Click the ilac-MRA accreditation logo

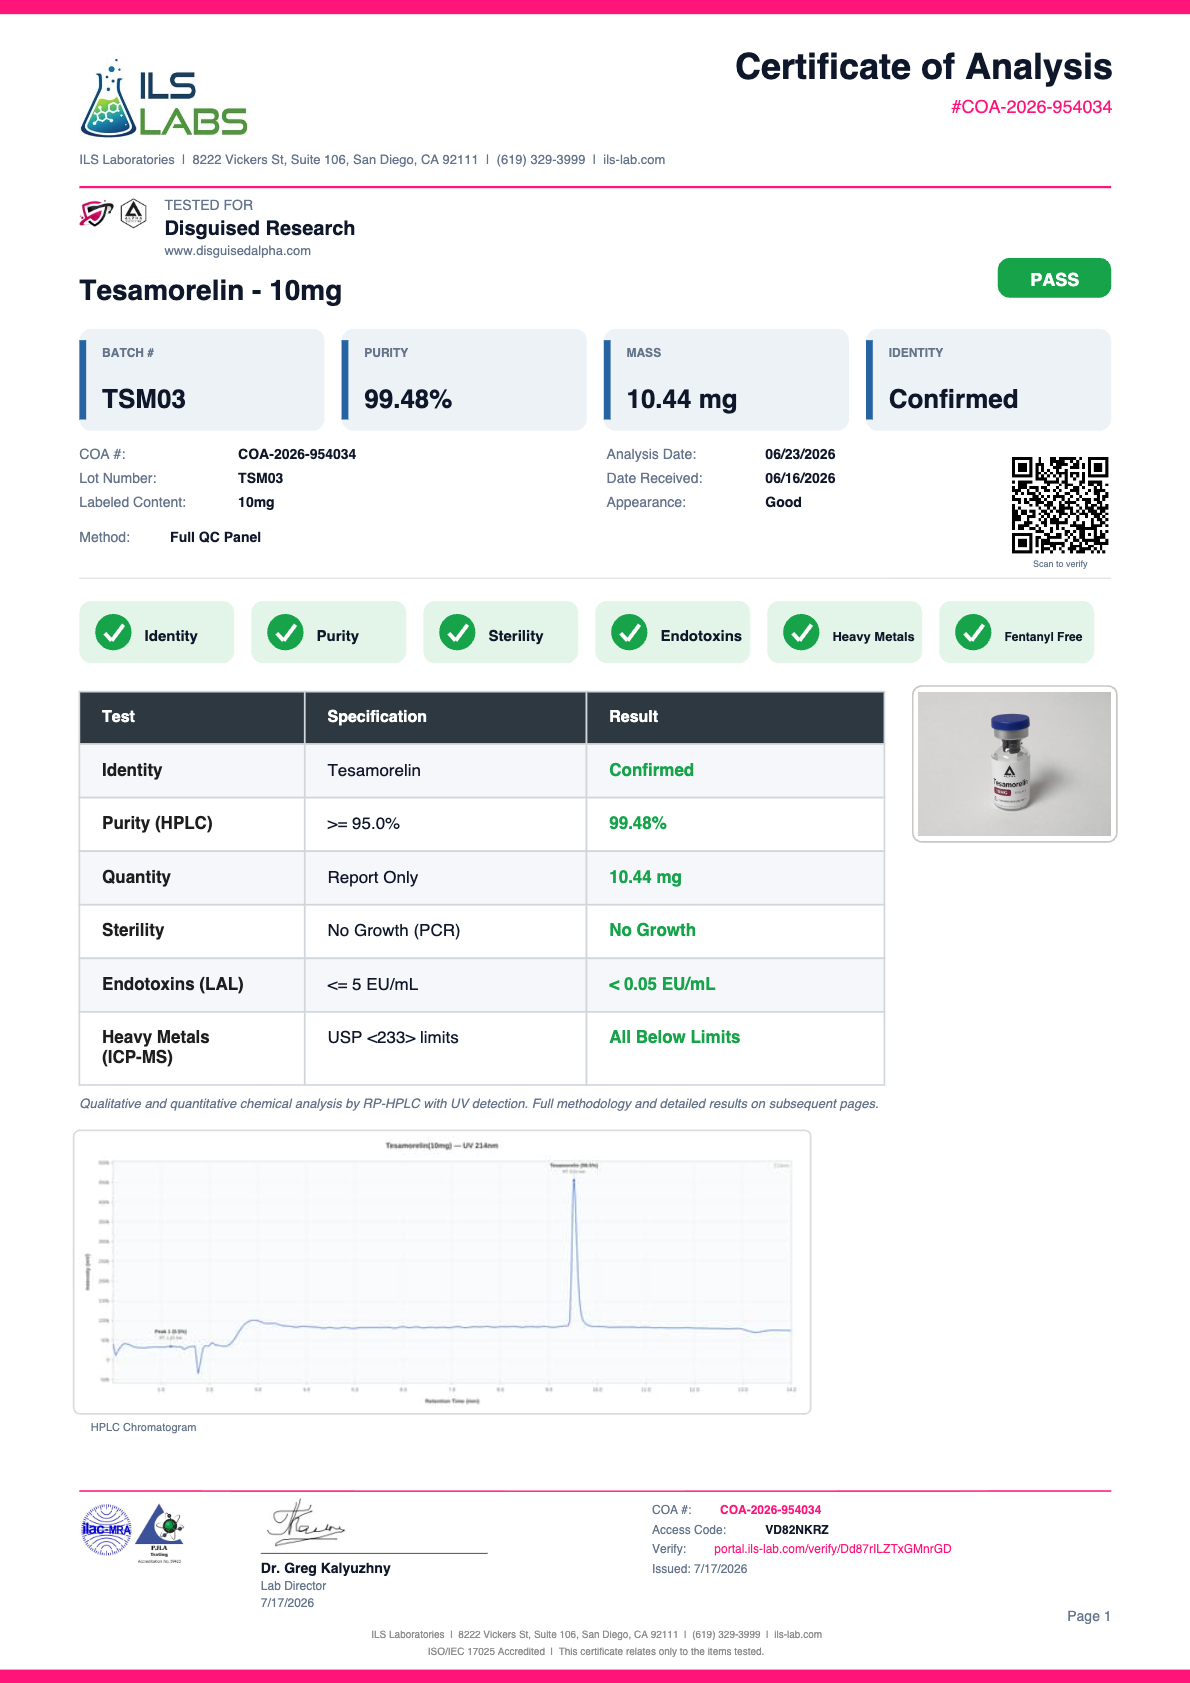tap(106, 1529)
